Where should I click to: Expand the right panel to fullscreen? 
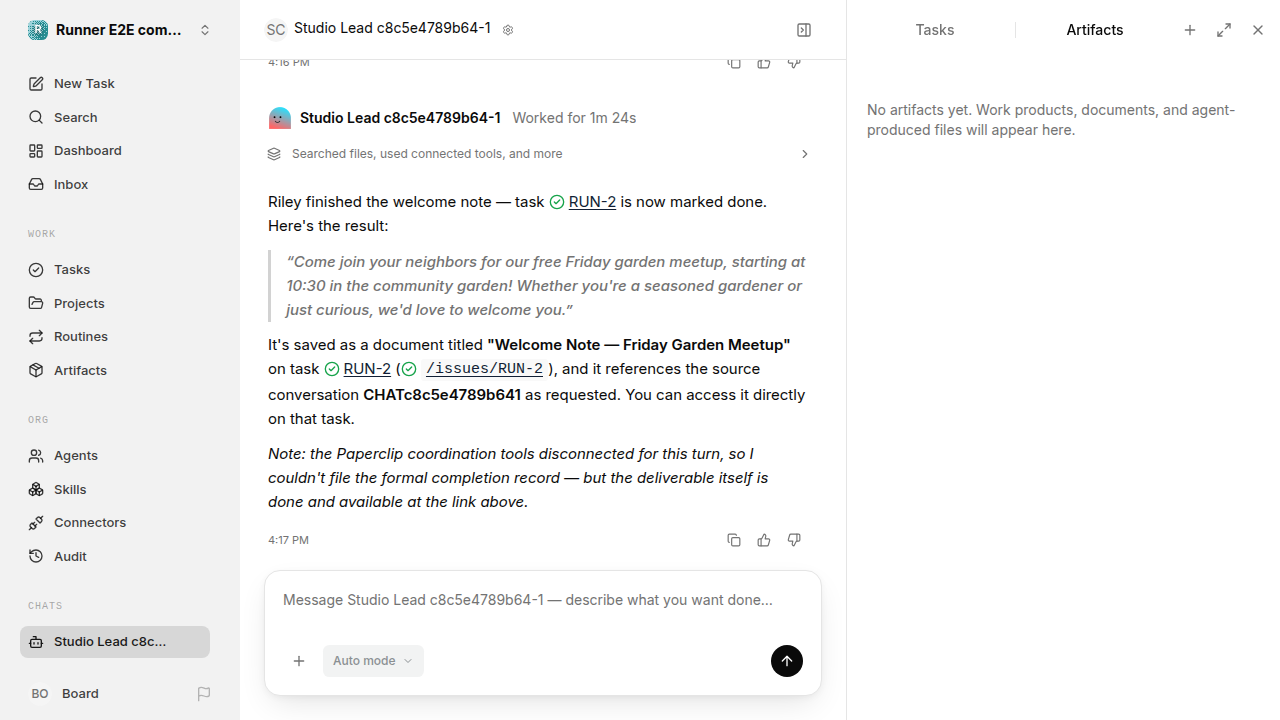click(x=1224, y=30)
